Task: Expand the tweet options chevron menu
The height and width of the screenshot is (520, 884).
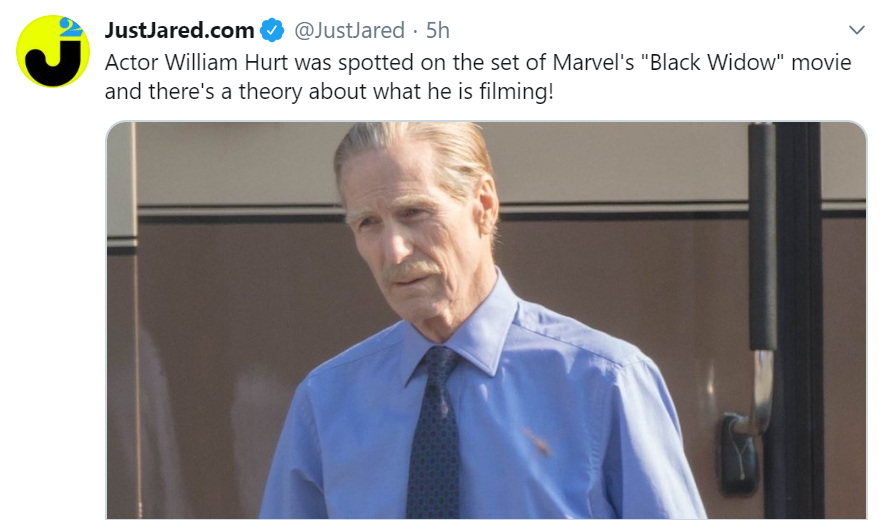Action: click(x=856, y=29)
